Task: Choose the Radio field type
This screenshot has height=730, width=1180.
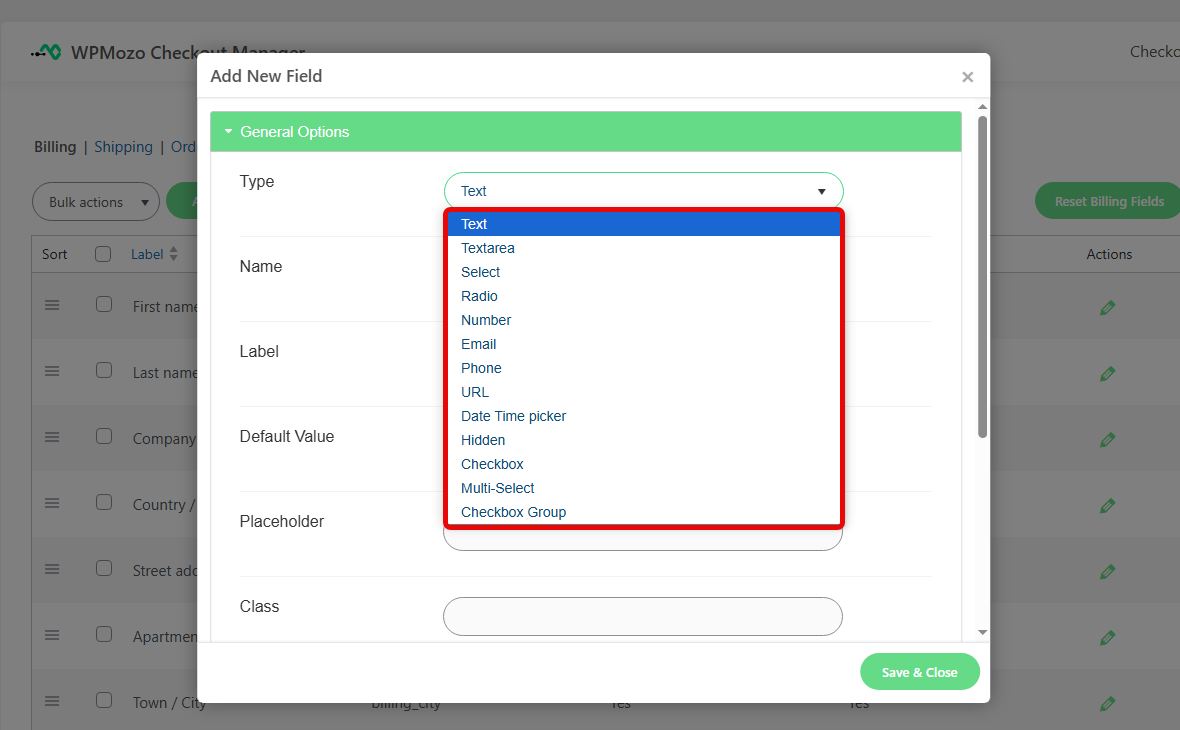Action: tap(643, 297)
